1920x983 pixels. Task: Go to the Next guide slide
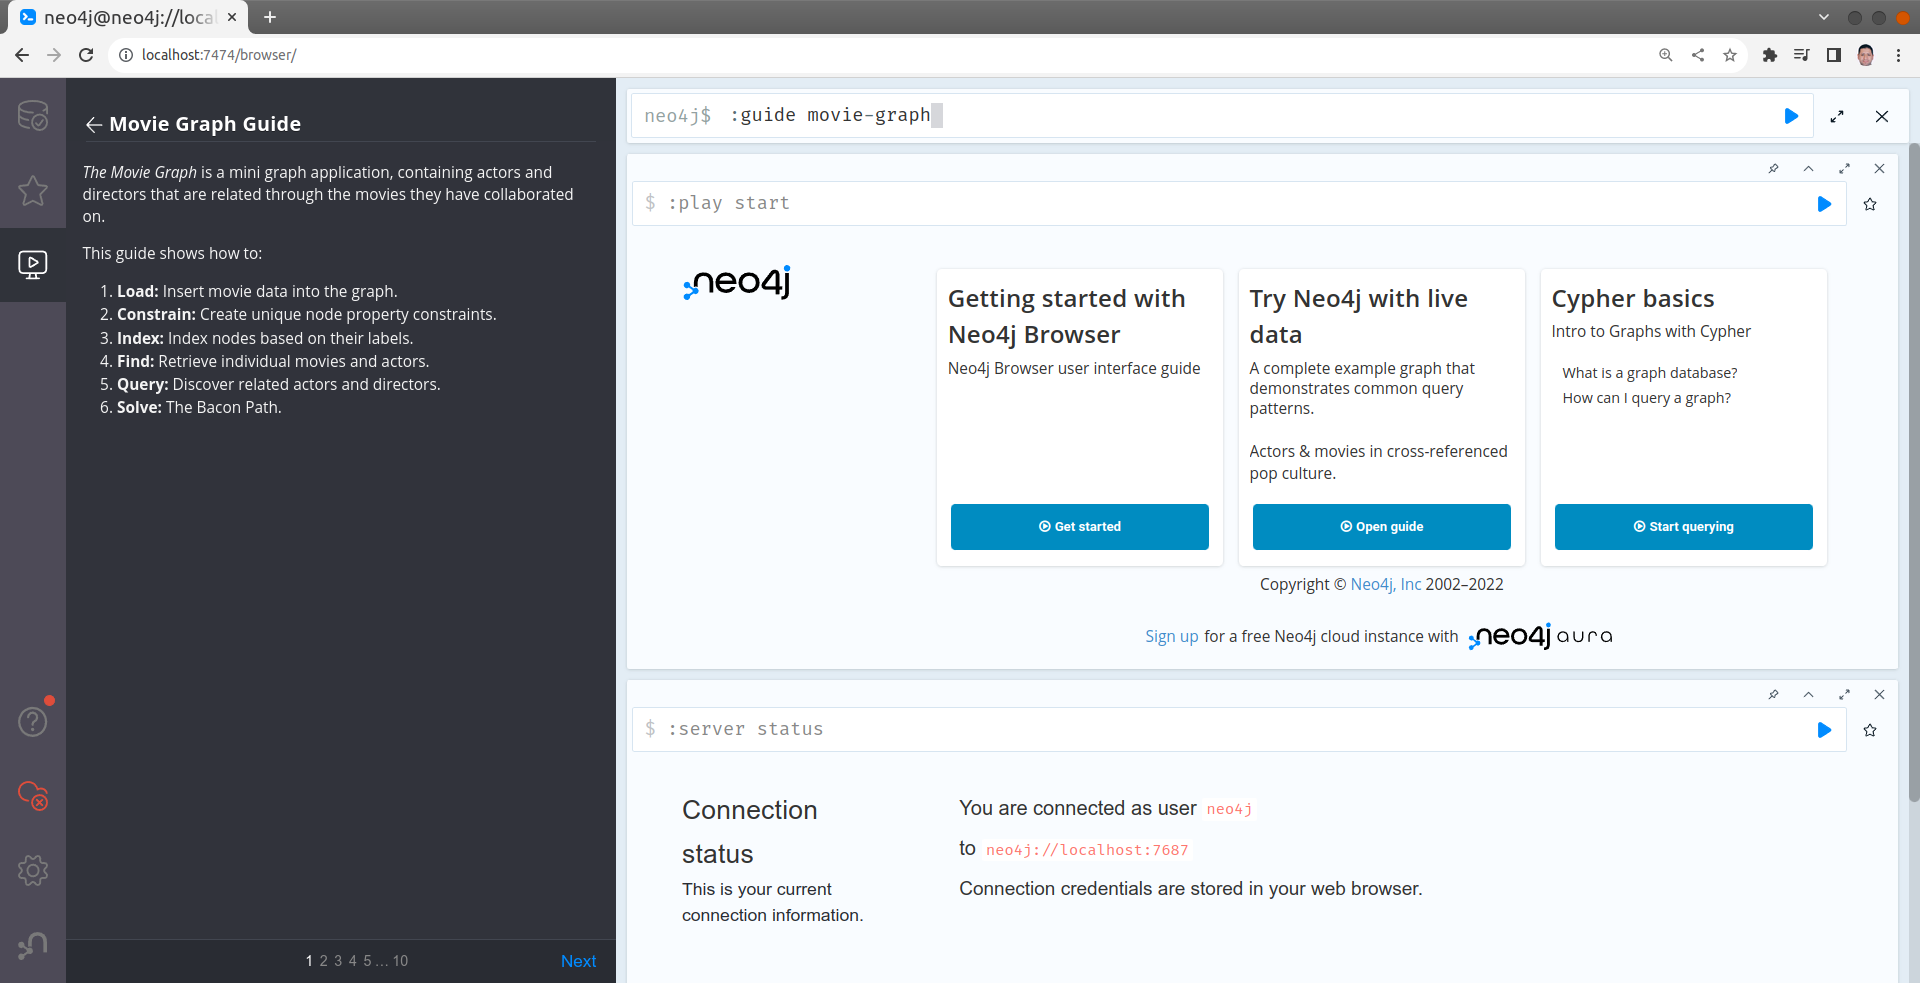point(578,961)
